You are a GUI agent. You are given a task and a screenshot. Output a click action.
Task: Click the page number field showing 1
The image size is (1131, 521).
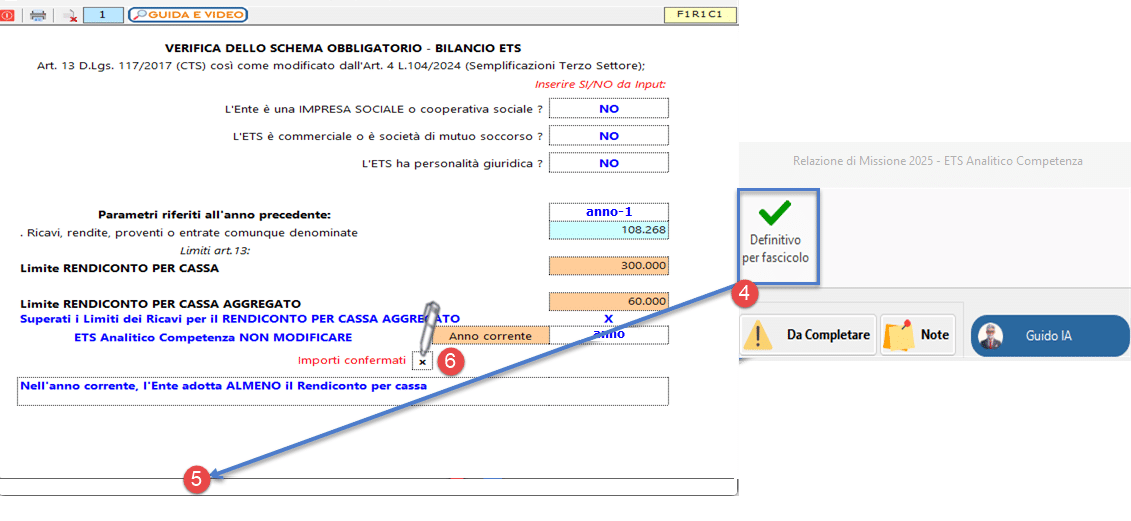point(103,14)
